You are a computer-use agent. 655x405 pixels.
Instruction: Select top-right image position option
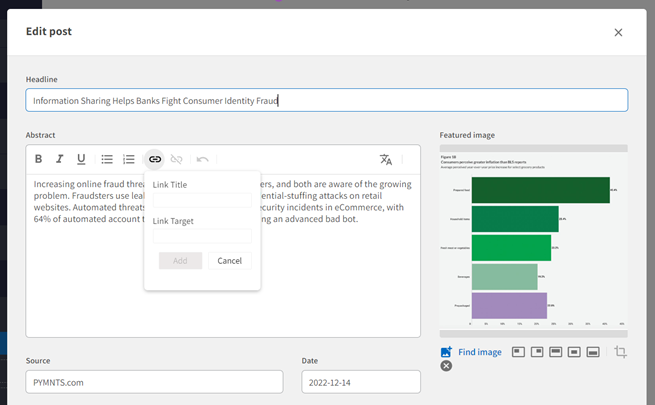point(536,352)
